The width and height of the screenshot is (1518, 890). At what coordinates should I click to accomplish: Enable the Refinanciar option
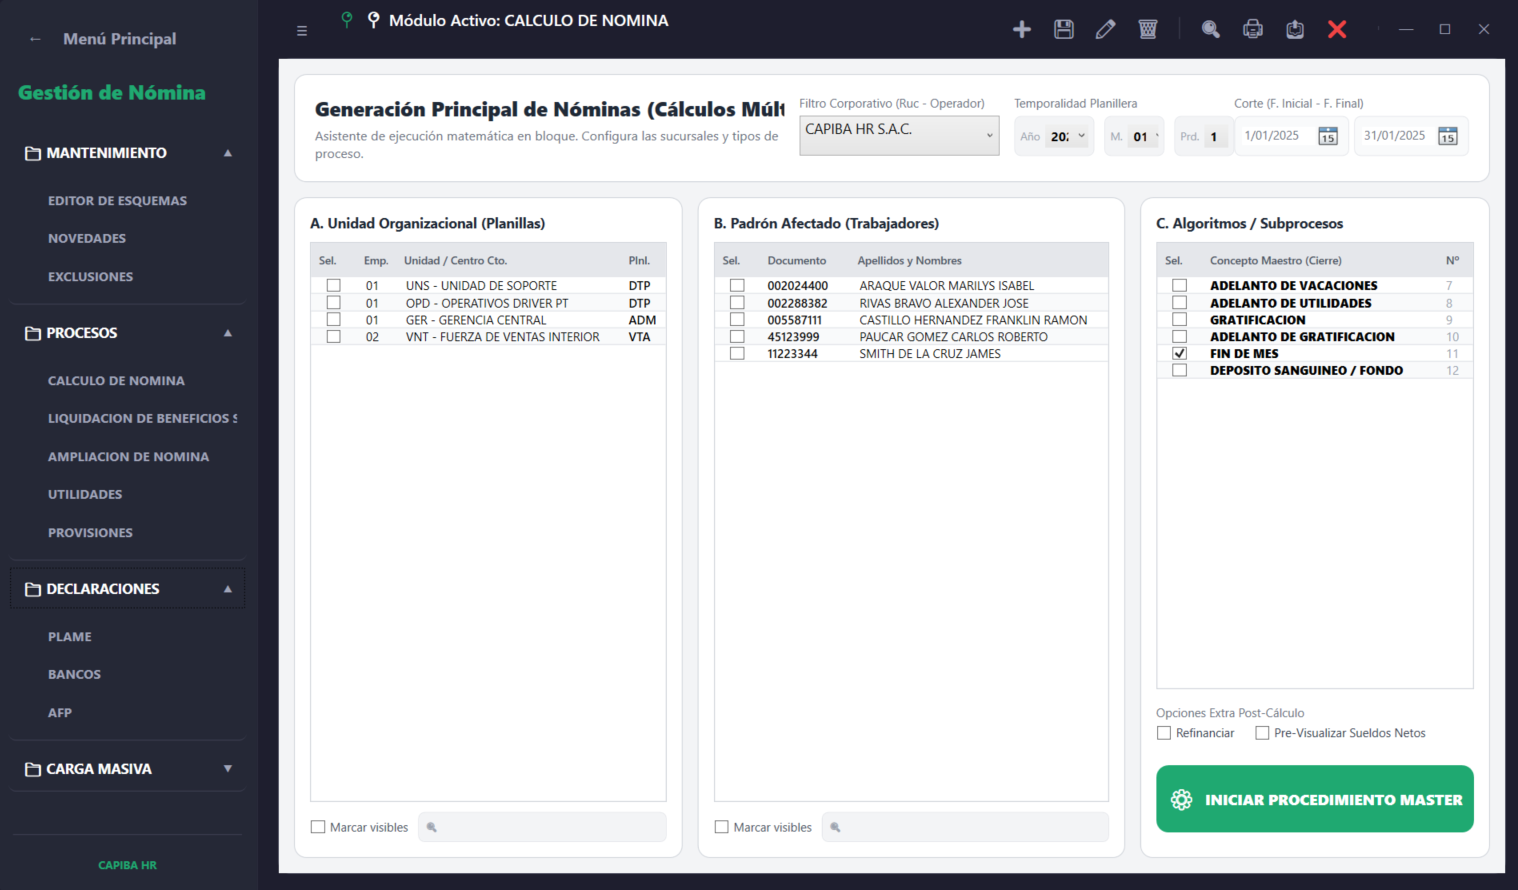click(x=1164, y=733)
